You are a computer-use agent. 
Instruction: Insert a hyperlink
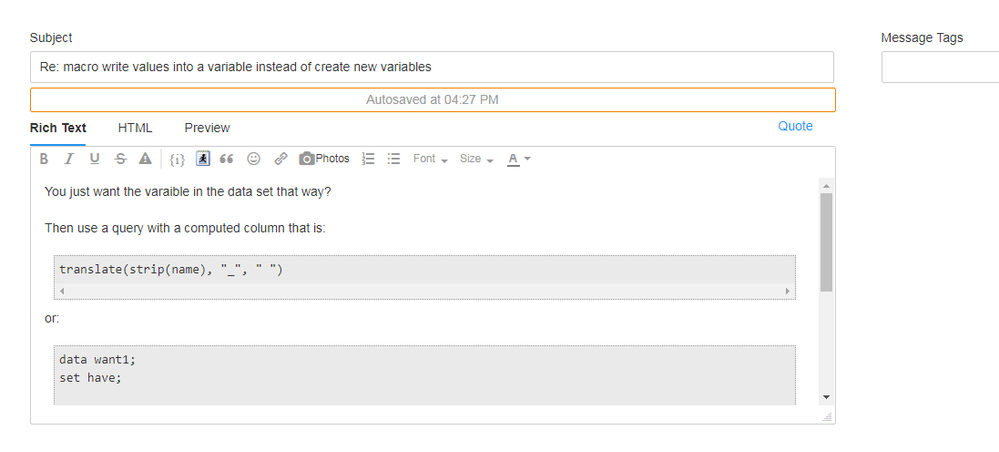point(281,159)
